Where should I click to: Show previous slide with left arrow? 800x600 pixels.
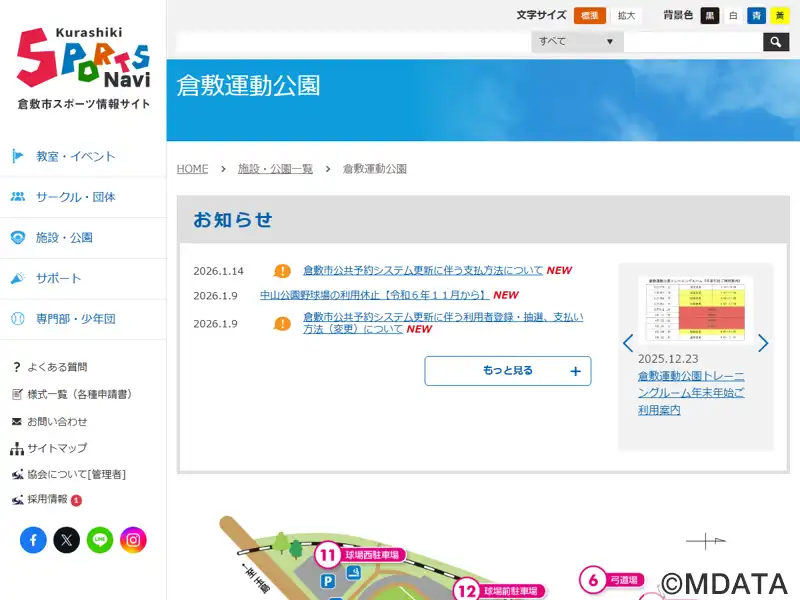pyautogui.click(x=628, y=343)
